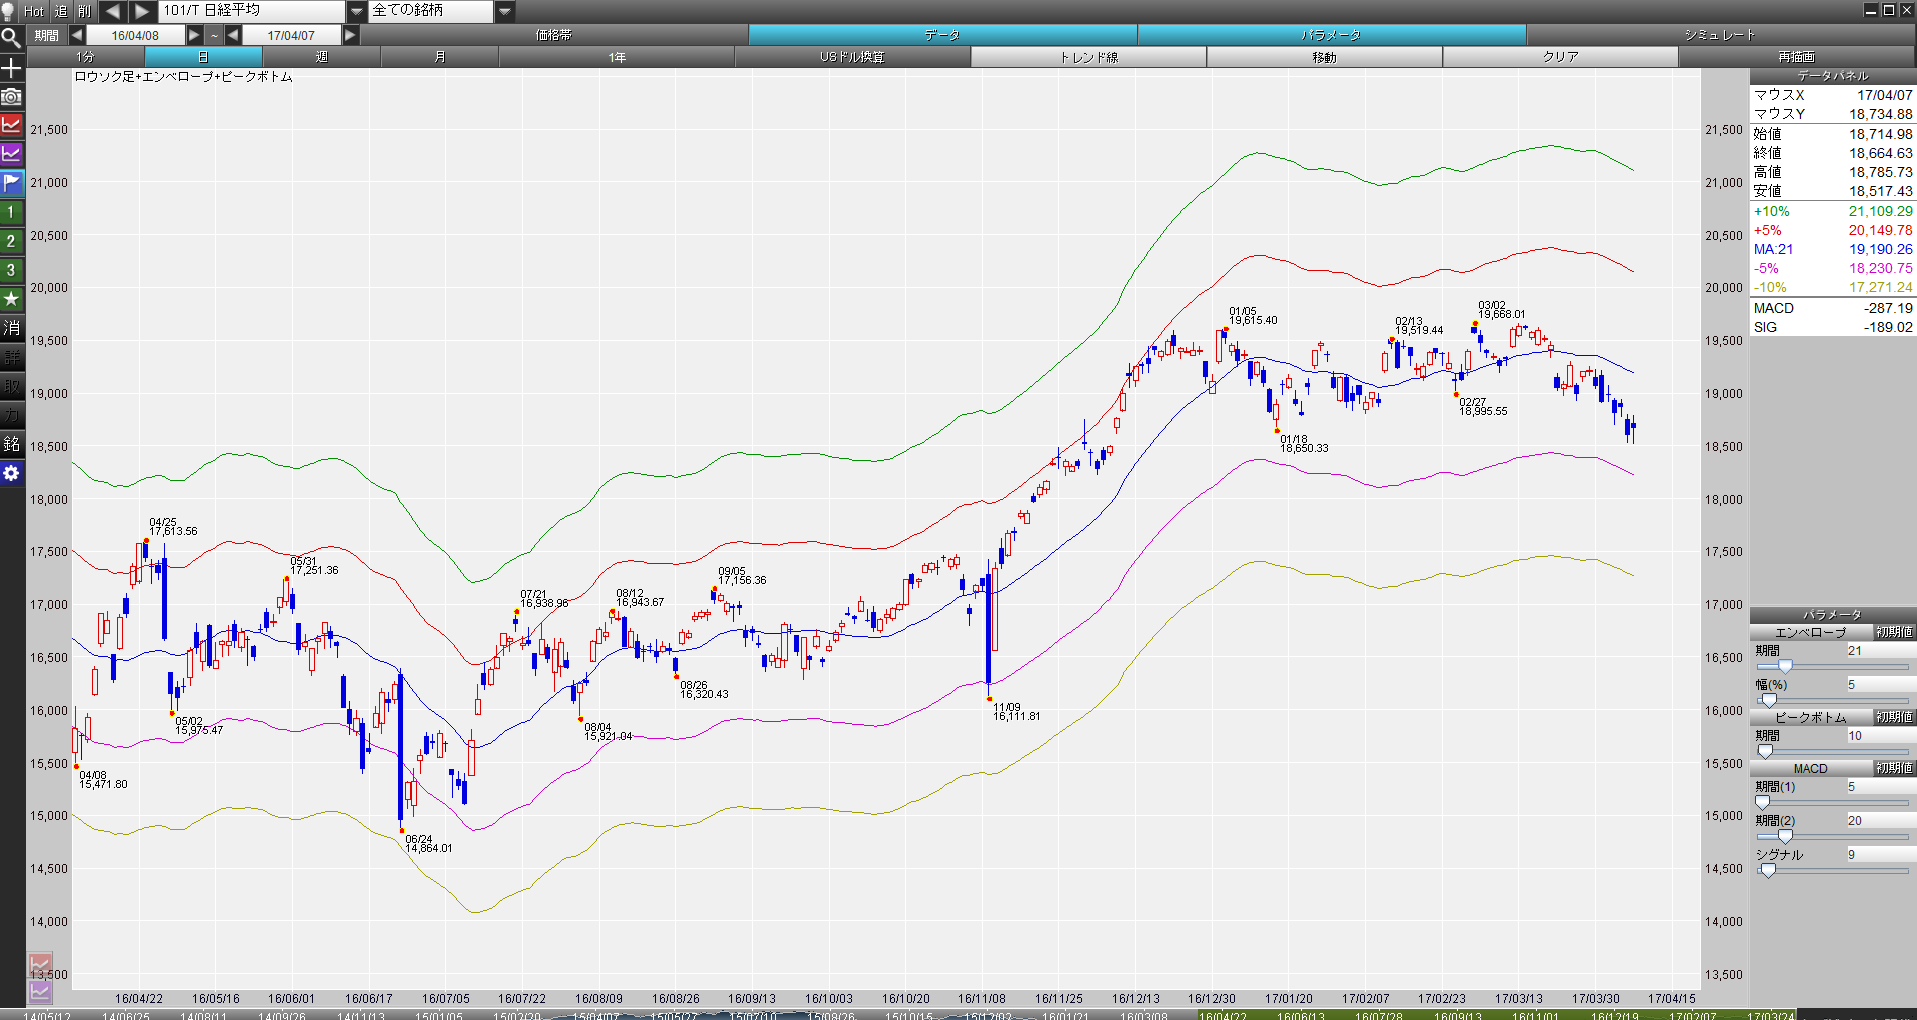Screen dimensions: 1917x1020
Task: Open settings with the blue gear icon
Action: pos(11,473)
